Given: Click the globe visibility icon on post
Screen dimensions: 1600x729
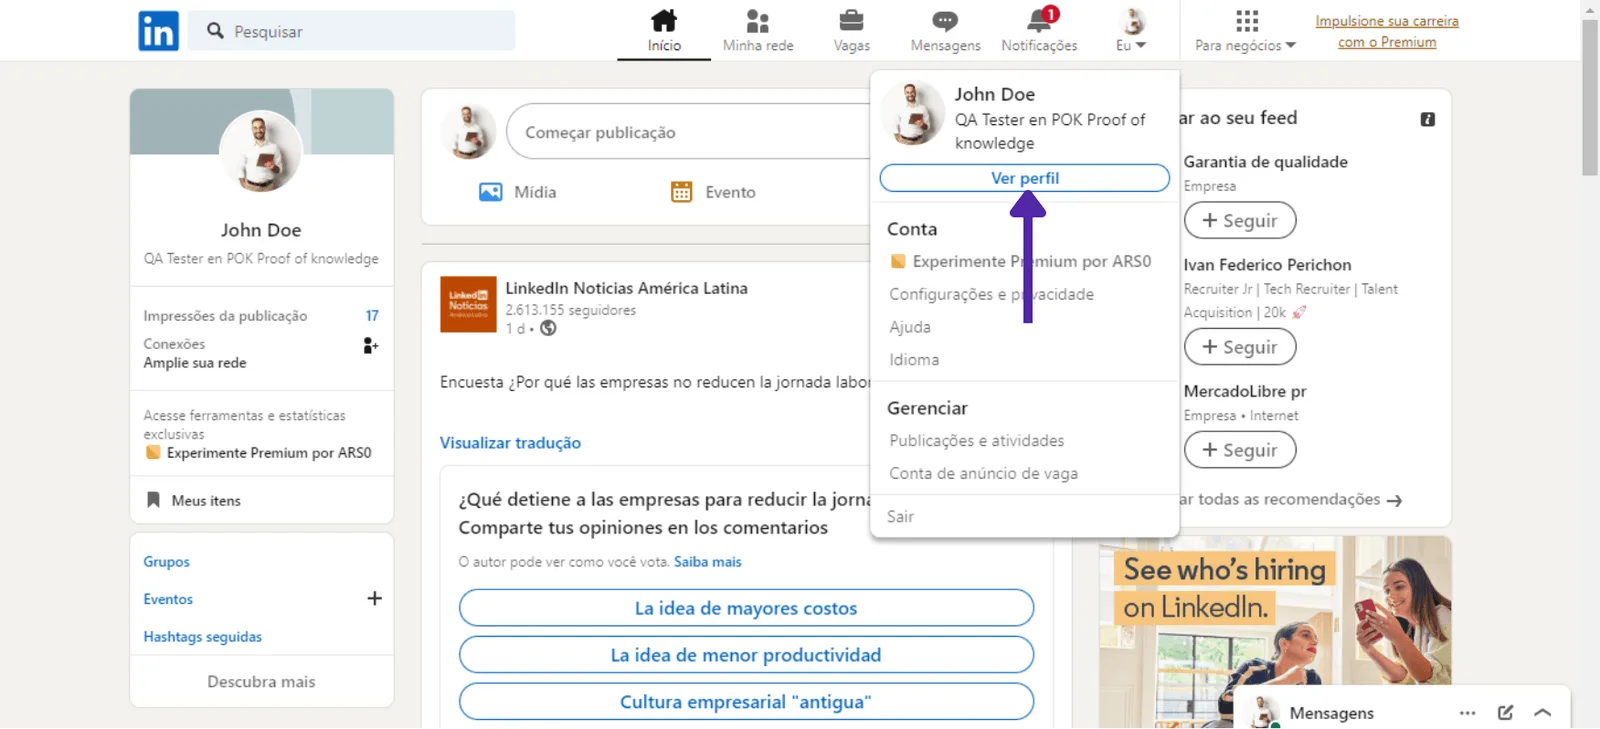Looking at the screenshot, I should point(548,328).
